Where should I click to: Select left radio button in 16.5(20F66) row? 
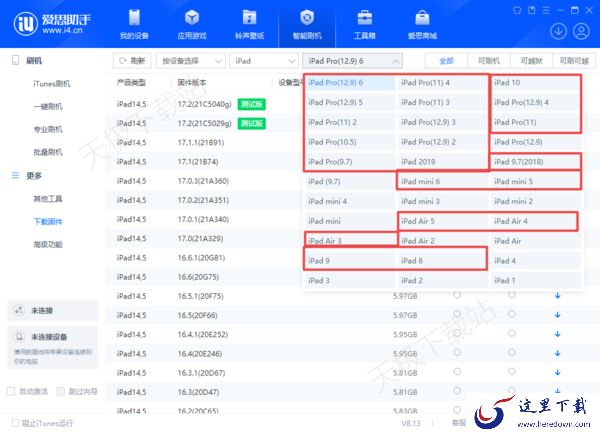coord(457,314)
